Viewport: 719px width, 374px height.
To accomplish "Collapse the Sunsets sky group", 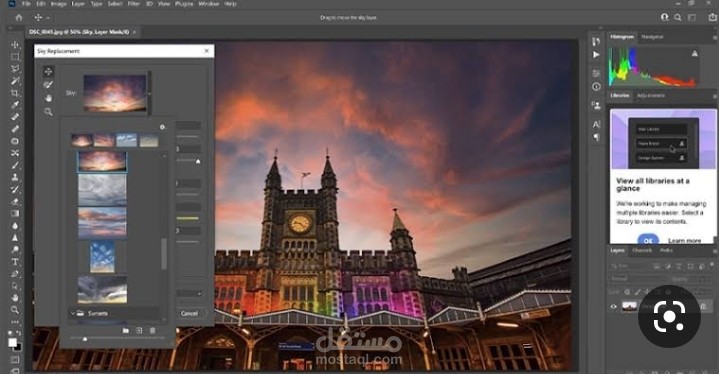I will pos(72,314).
